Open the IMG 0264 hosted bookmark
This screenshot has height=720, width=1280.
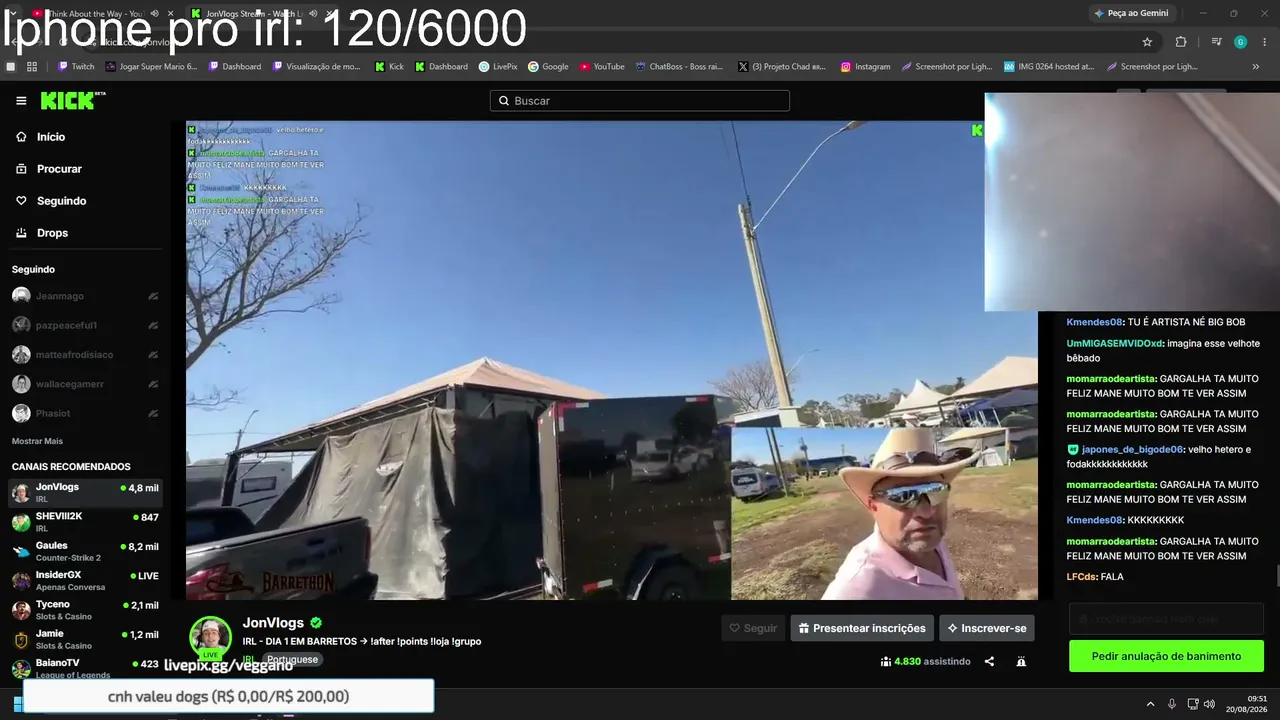click(1049, 67)
